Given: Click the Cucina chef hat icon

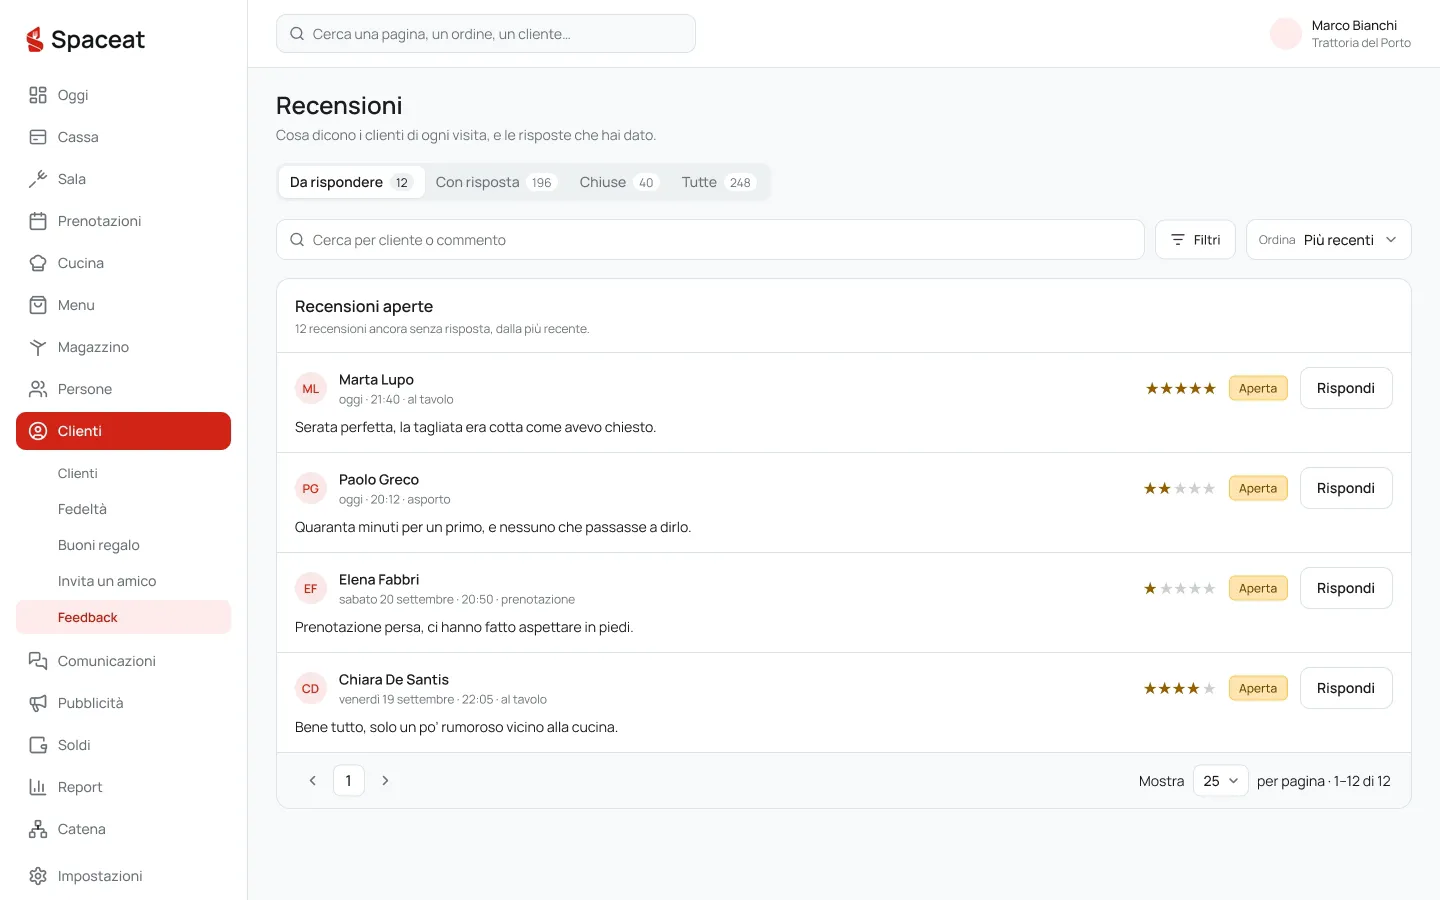Looking at the screenshot, I should point(38,263).
